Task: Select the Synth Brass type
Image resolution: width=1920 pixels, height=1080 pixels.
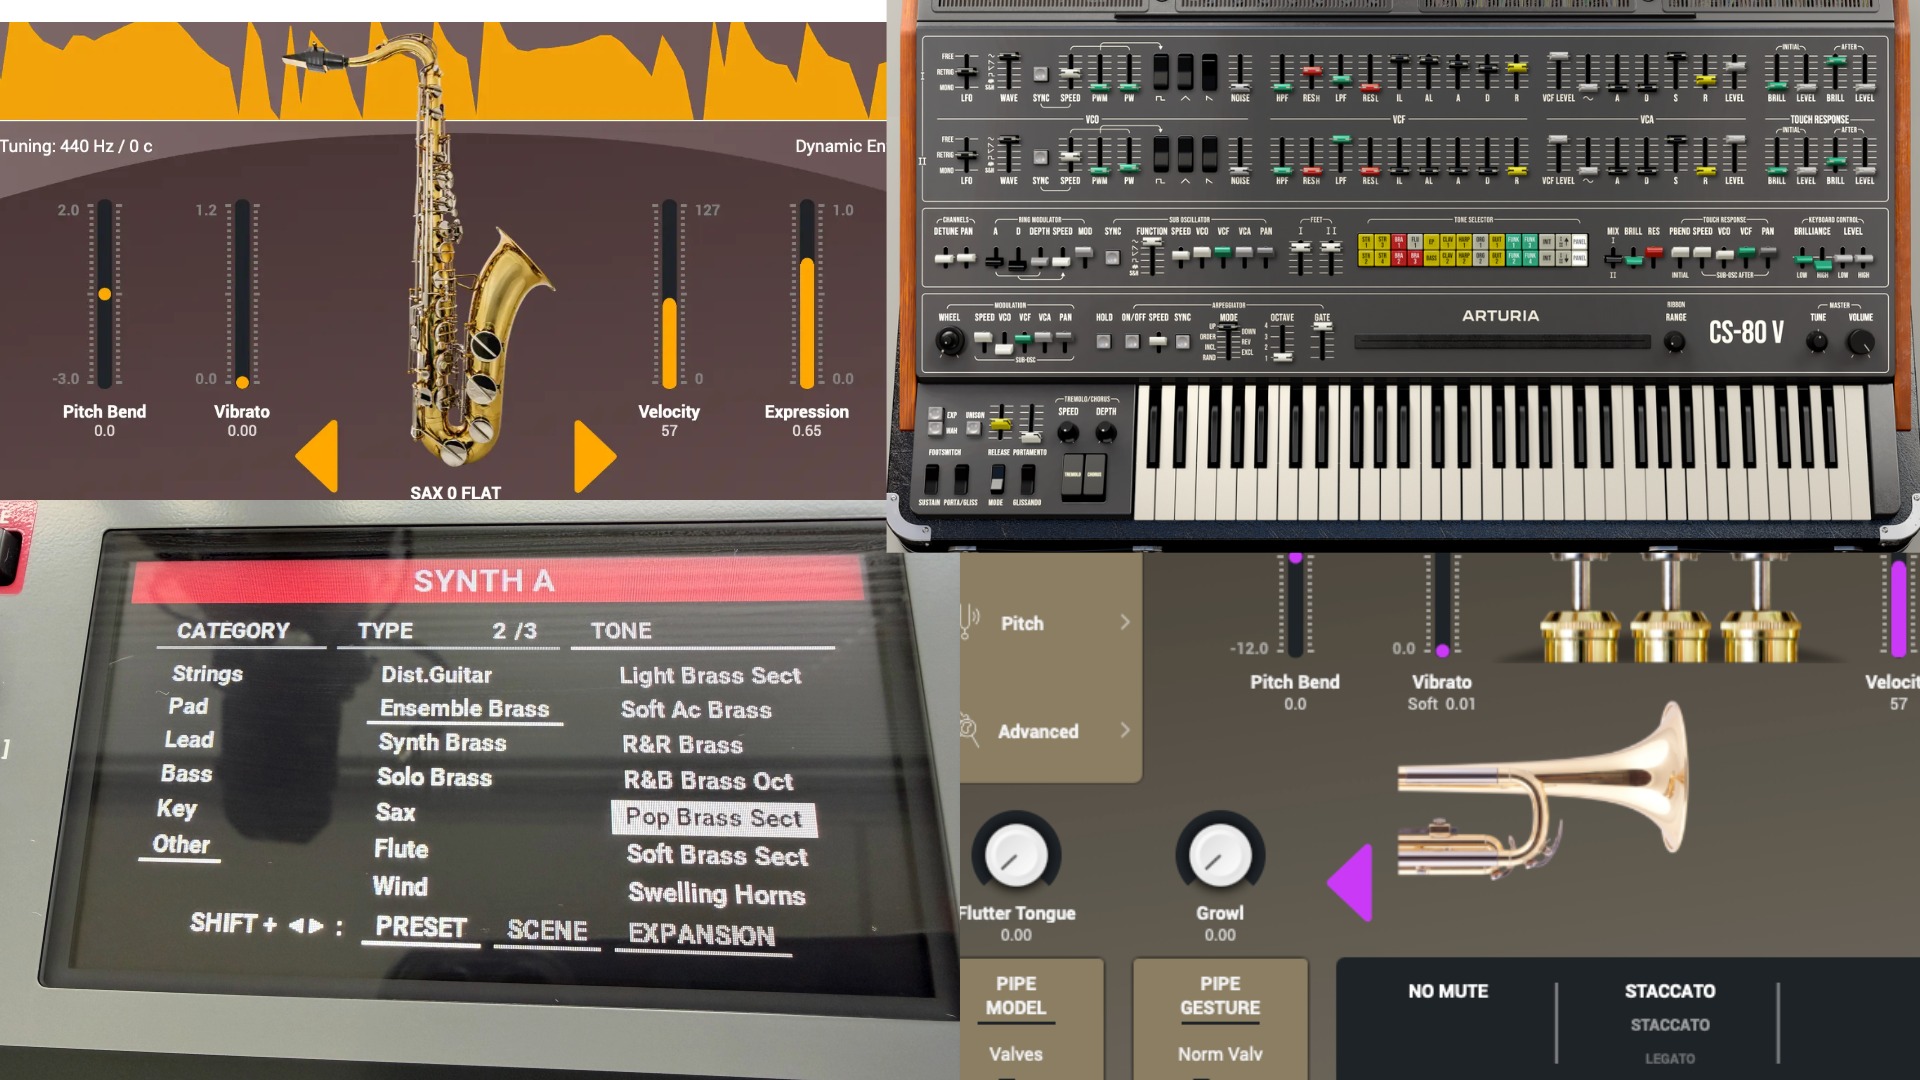Action: [442, 743]
